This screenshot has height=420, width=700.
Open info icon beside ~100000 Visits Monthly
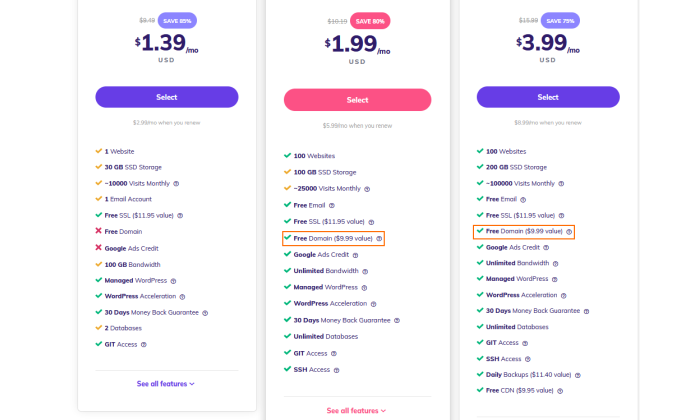(561, 184)
